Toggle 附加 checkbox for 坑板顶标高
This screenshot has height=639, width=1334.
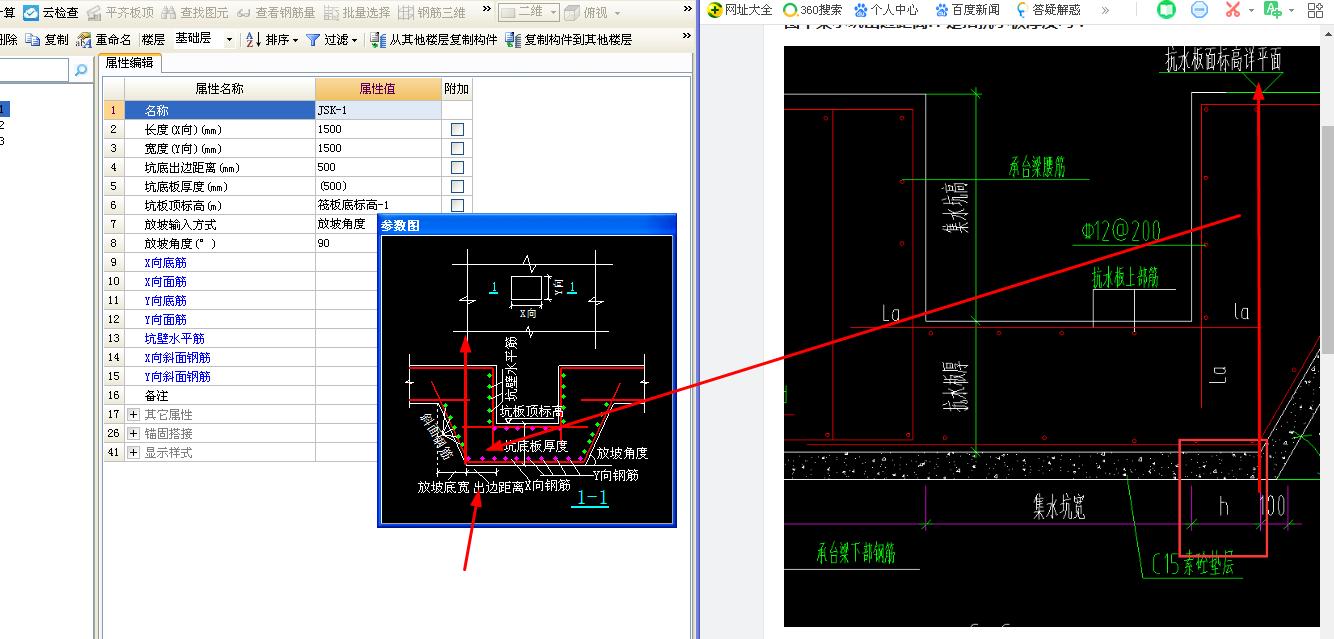pyautogui.click(x=457, y=205)
